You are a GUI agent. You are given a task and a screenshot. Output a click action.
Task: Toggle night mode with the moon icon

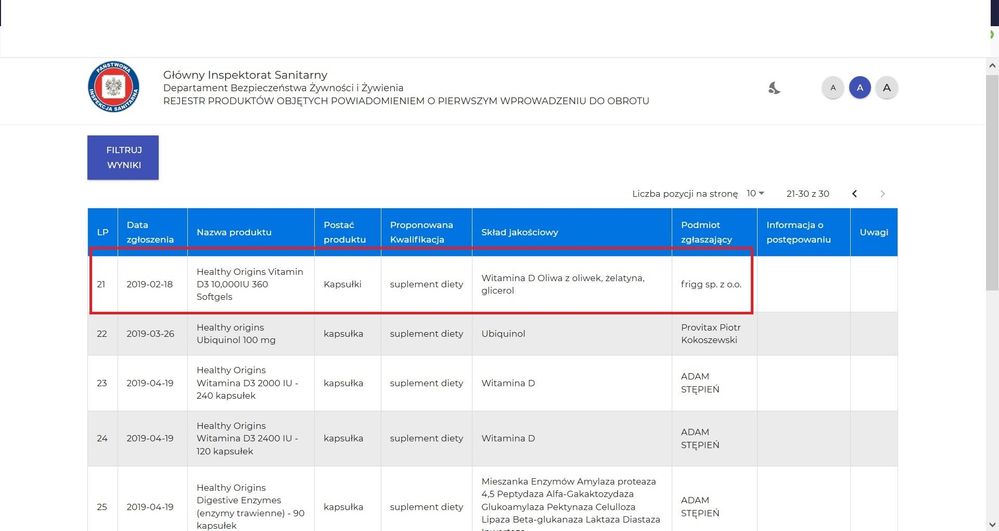(x=774, y=88)
